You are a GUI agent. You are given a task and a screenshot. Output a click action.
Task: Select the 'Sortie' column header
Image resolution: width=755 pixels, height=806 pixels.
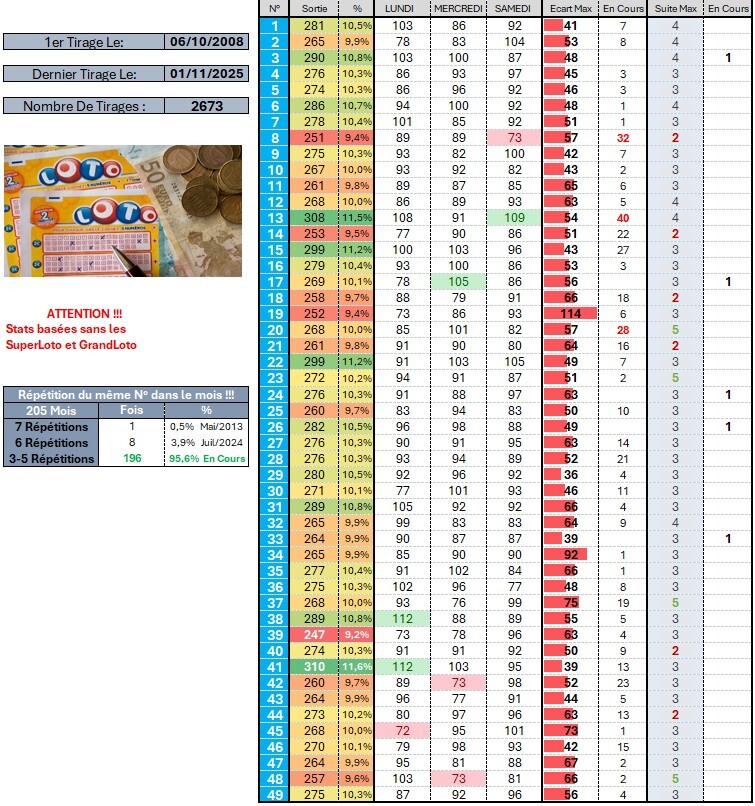coord(314,8)
